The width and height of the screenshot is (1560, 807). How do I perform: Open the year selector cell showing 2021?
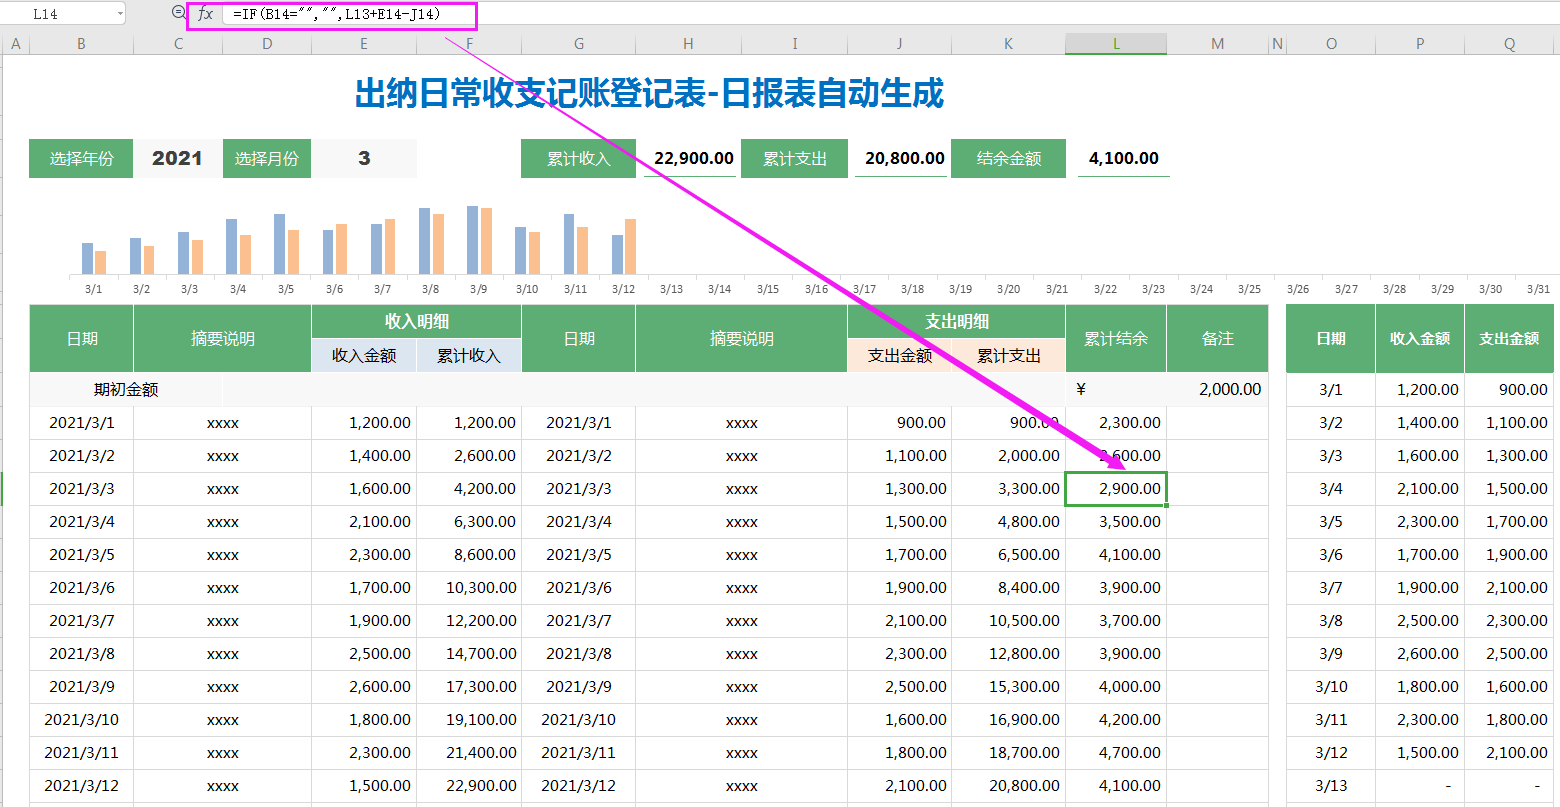pyautogui.click(x=177, y=158)
